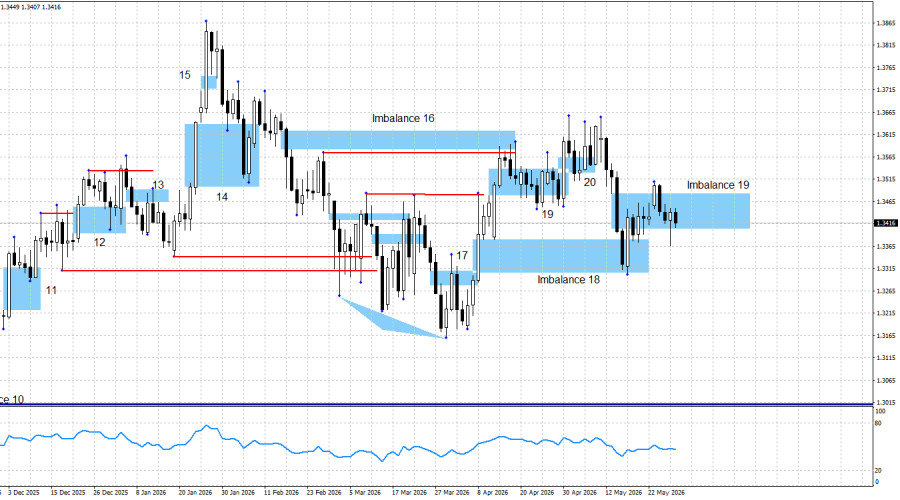Click the 1.3765 price axis label
This screenshot has height=500, width=900.
coord(886,68)
